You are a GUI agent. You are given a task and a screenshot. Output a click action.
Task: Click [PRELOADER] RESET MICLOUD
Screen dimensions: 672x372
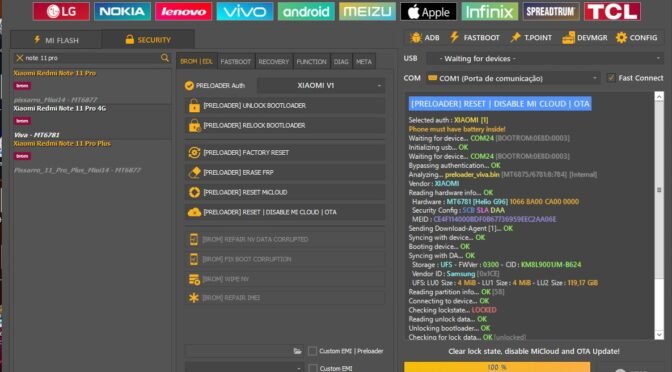[x=285, y=192]
